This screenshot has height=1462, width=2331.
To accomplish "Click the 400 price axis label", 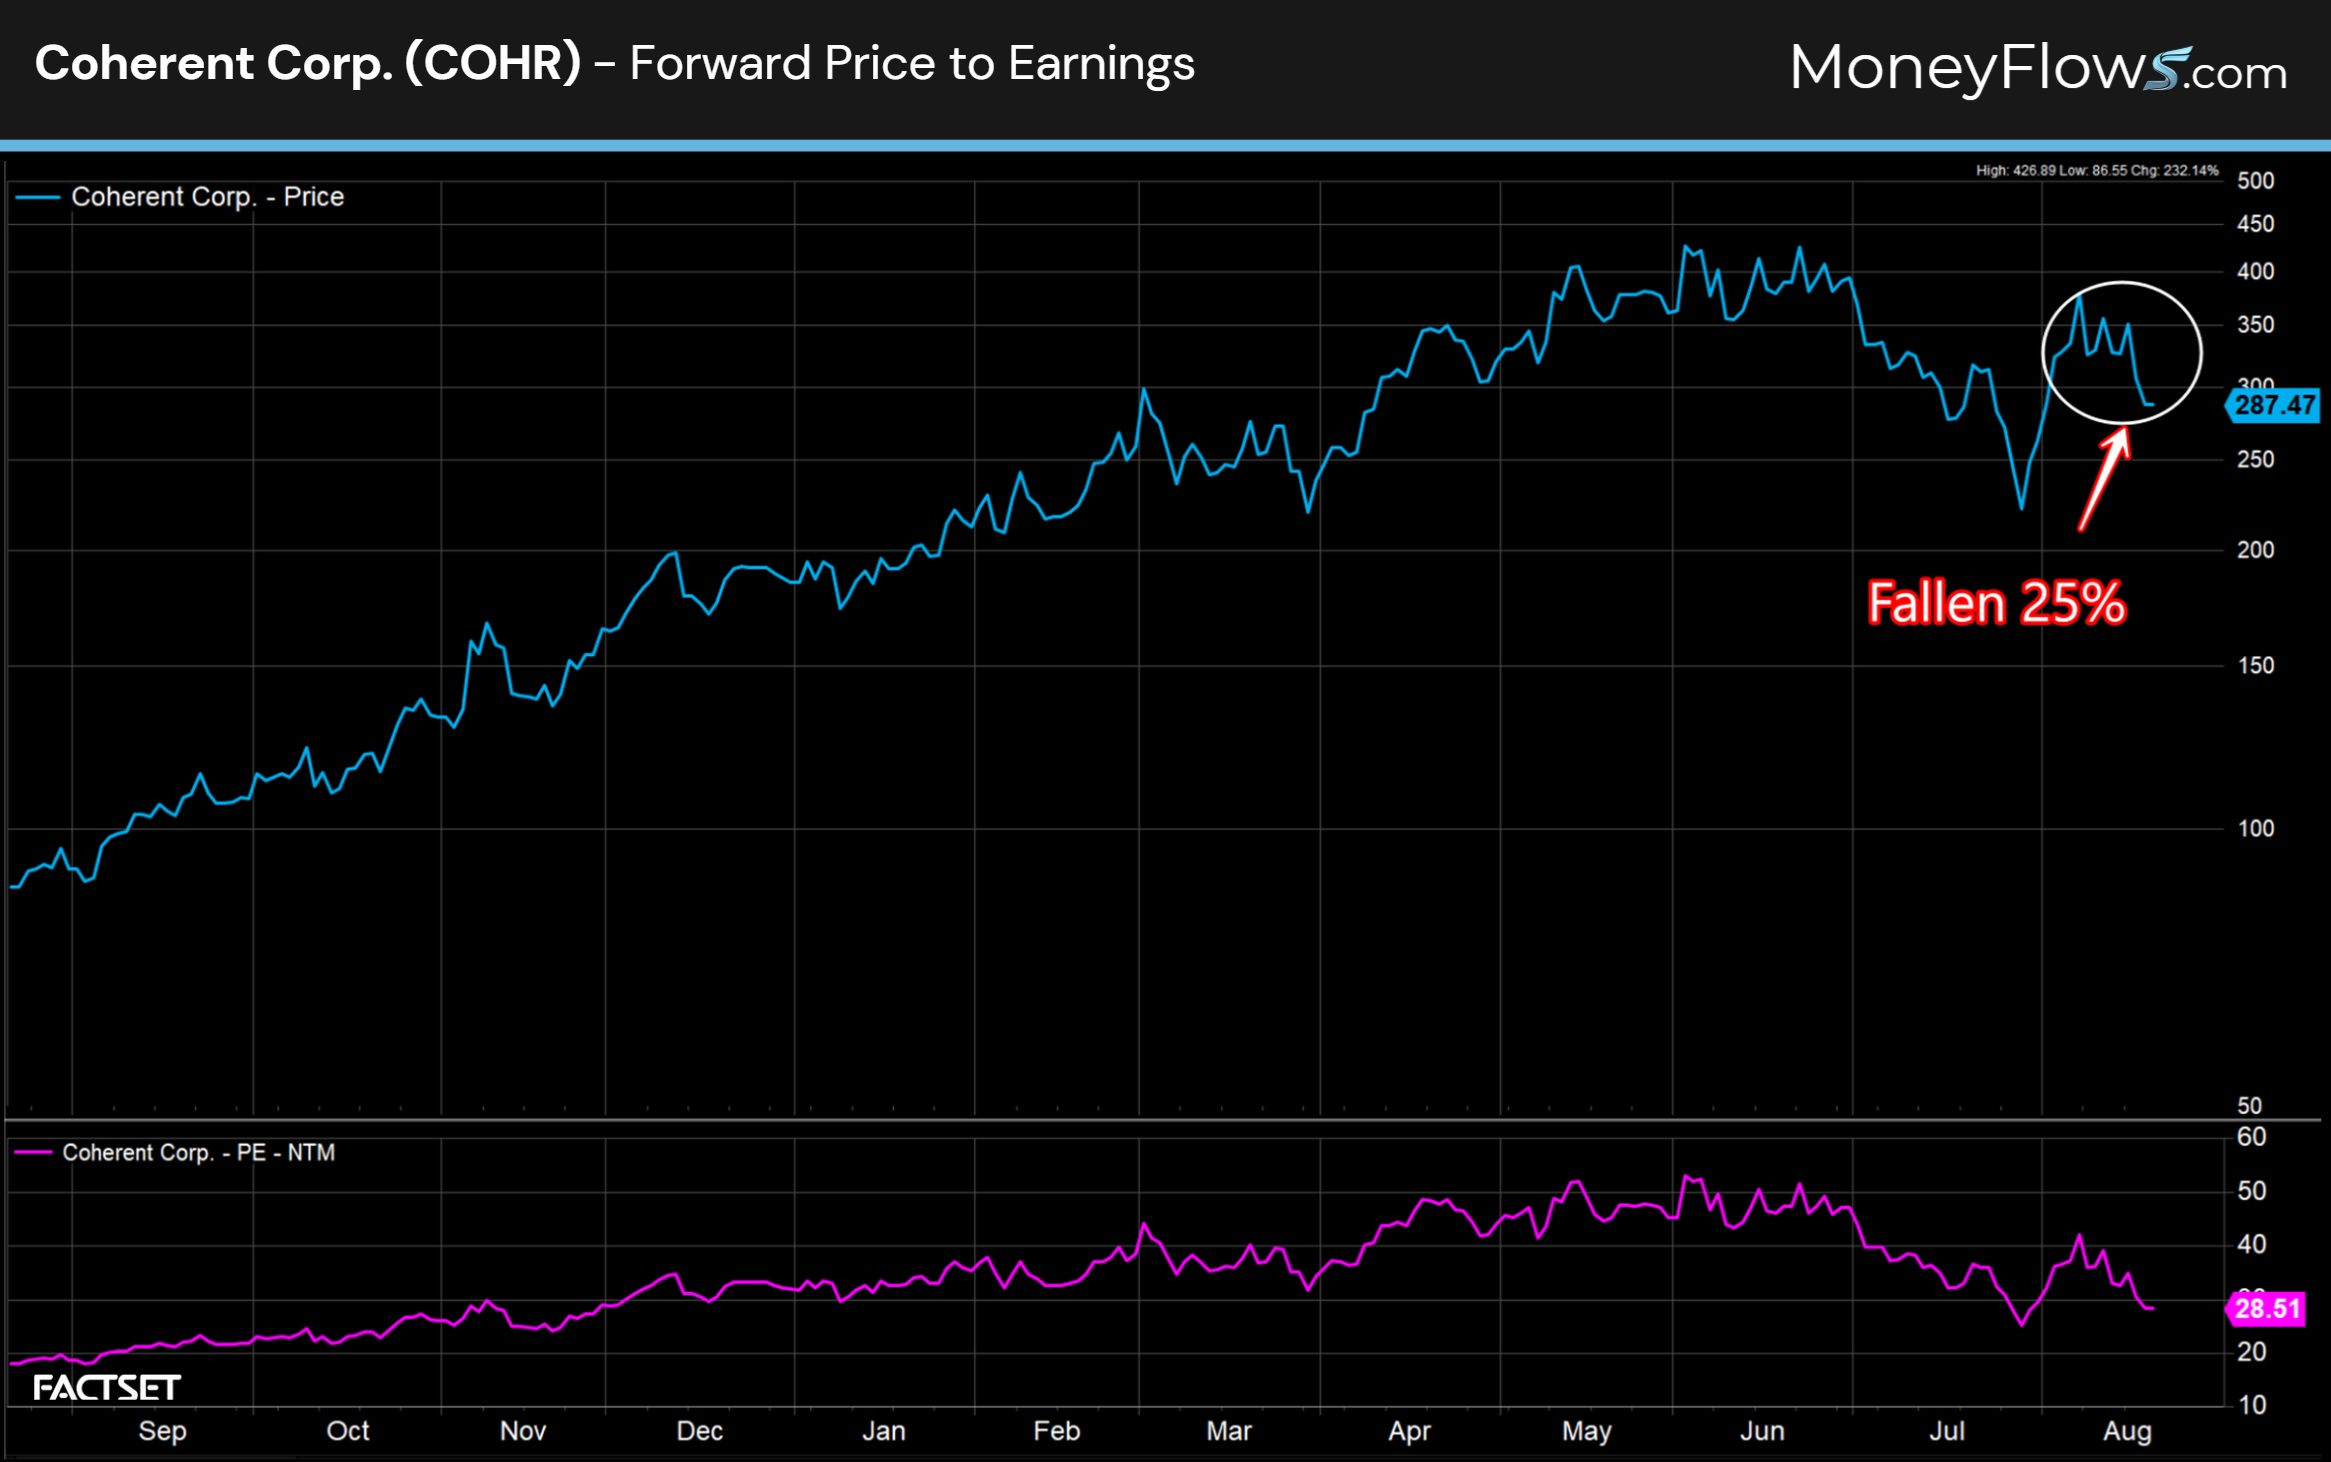I will coord(2256,272).
